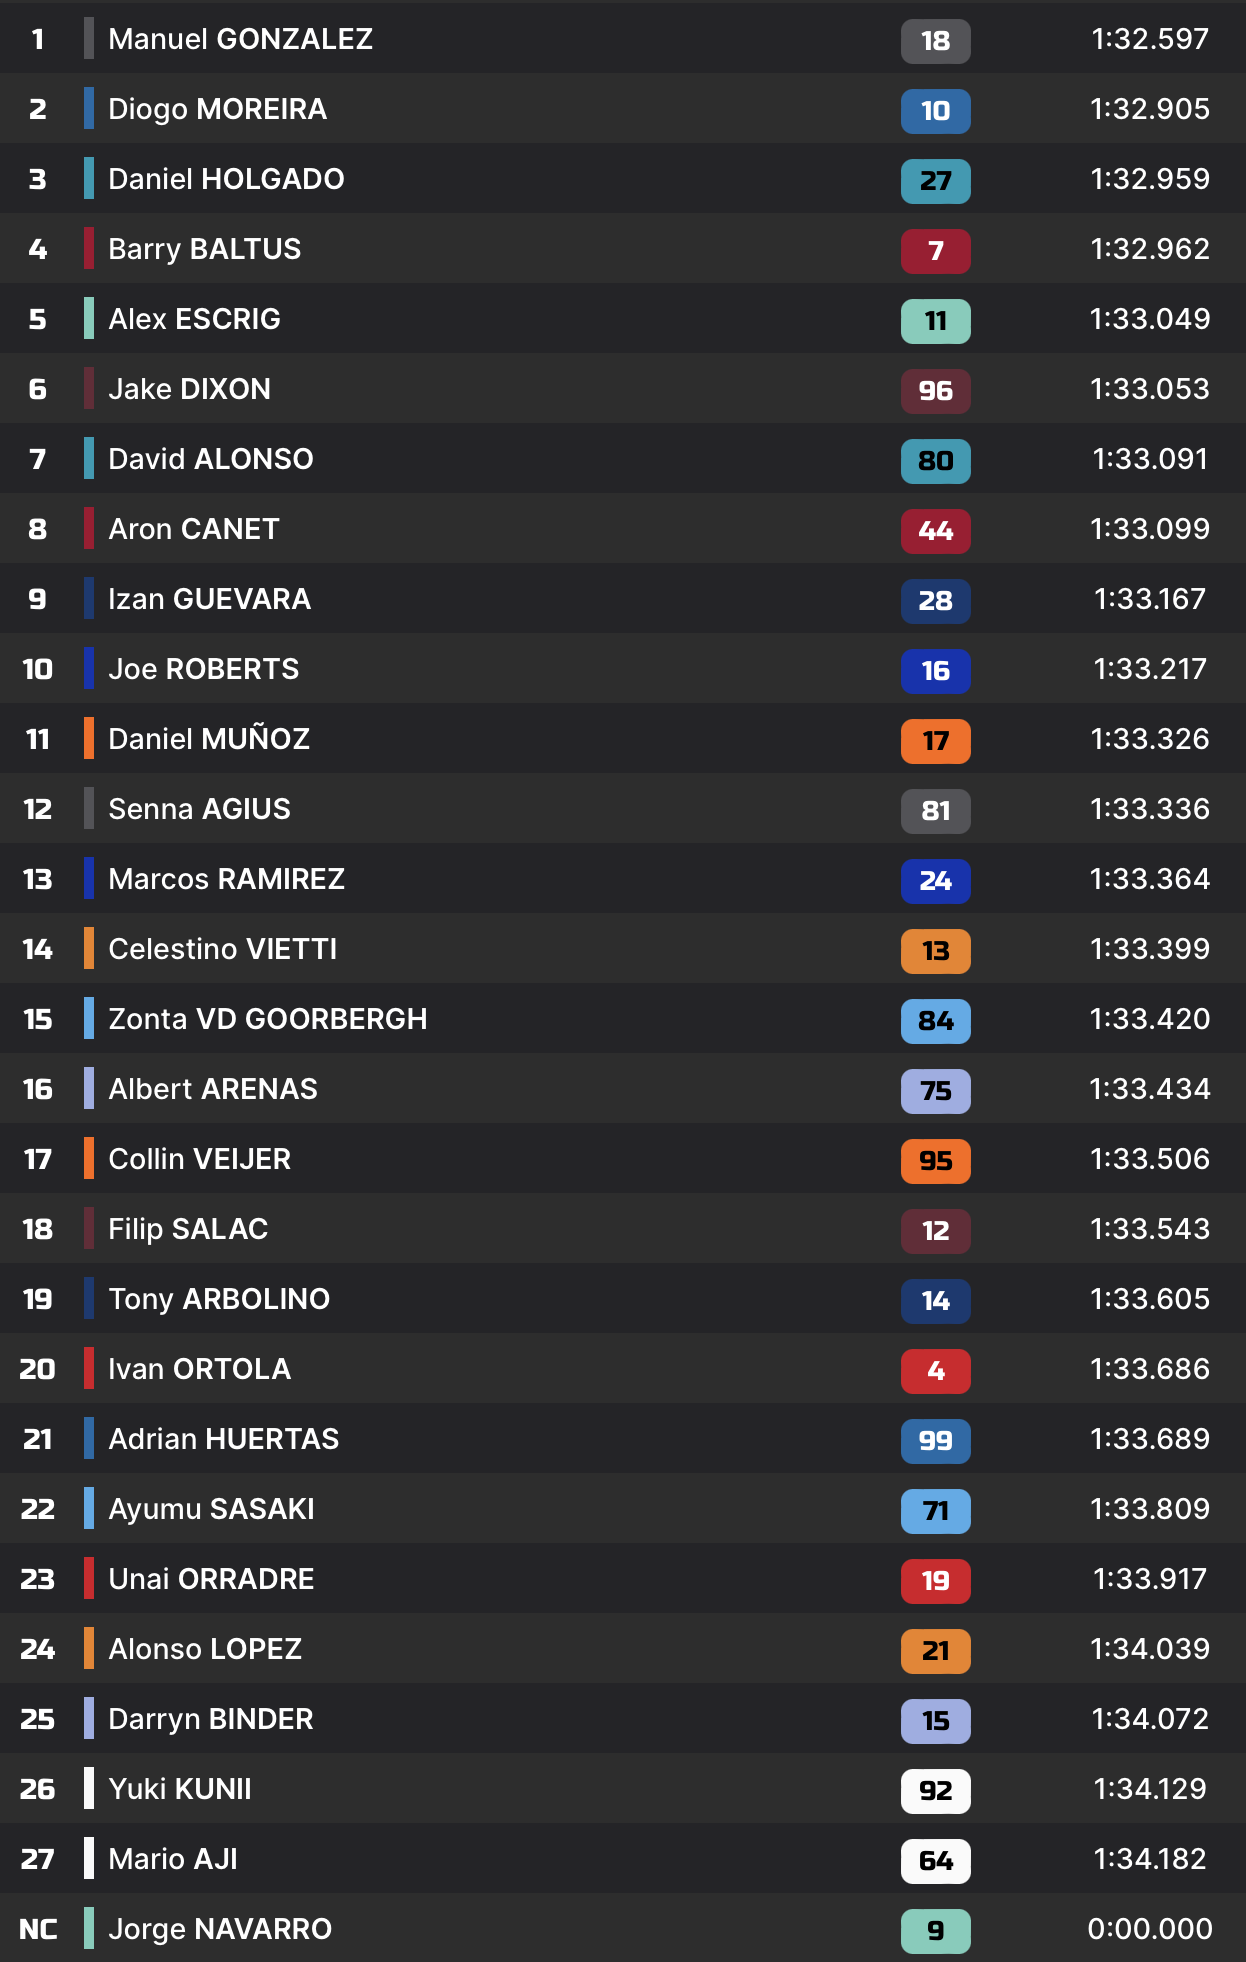Viewport: 1246px width, 1962px height.
Task: Click the team color bar beside Alex ESCRIG
Action: point(89,319)
